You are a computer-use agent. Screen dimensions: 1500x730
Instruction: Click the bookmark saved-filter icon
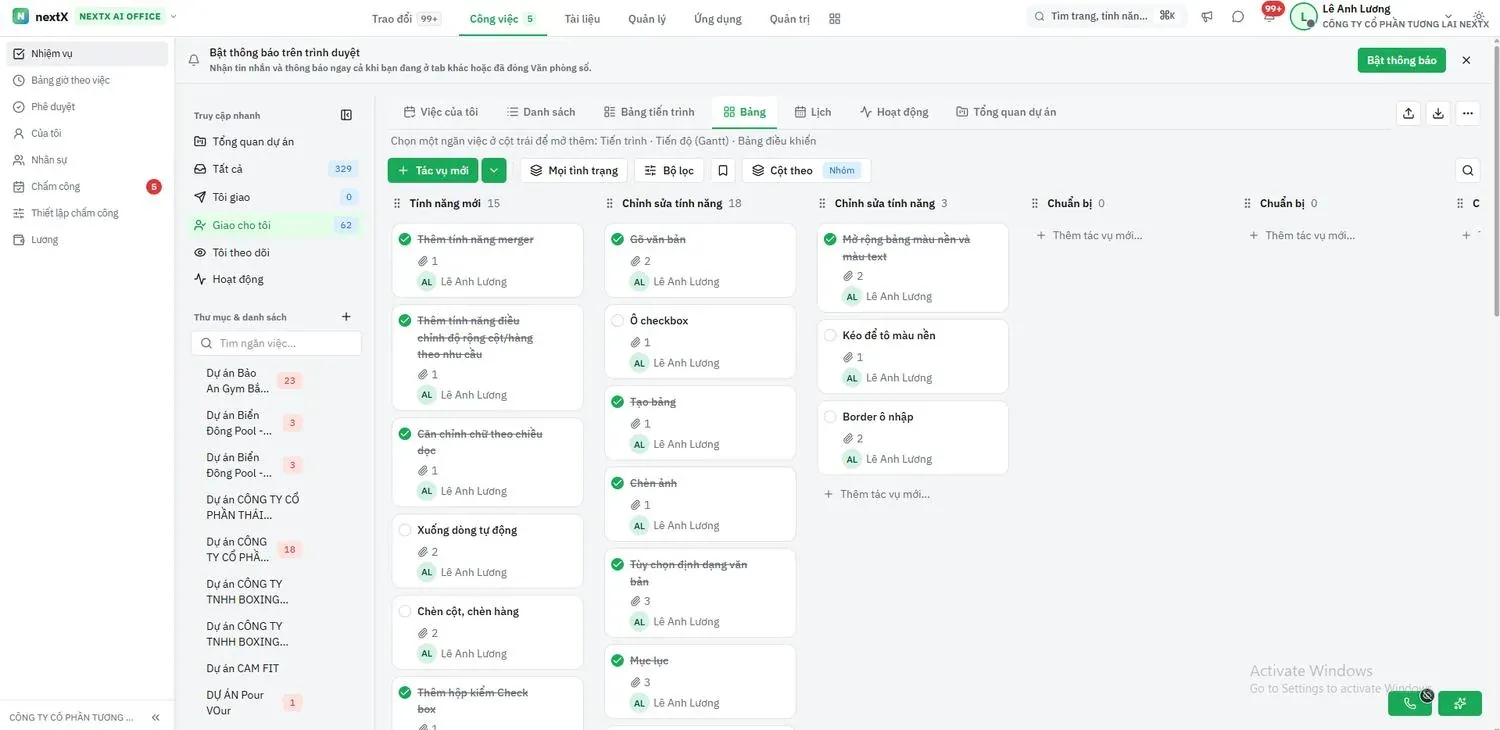tap(723, 170)
